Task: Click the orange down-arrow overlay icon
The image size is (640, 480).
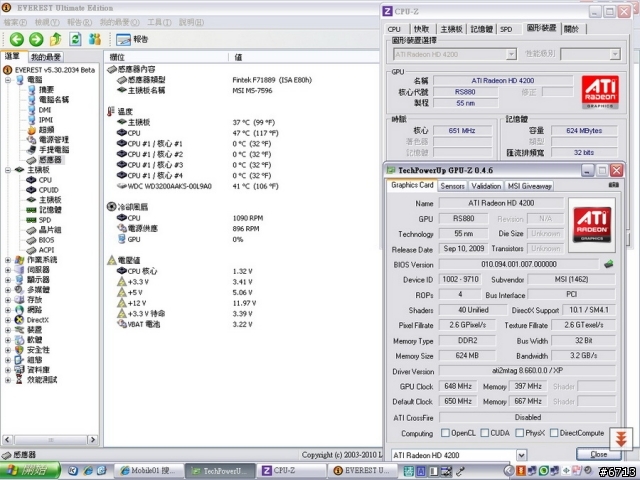Action: click(621, 439)
